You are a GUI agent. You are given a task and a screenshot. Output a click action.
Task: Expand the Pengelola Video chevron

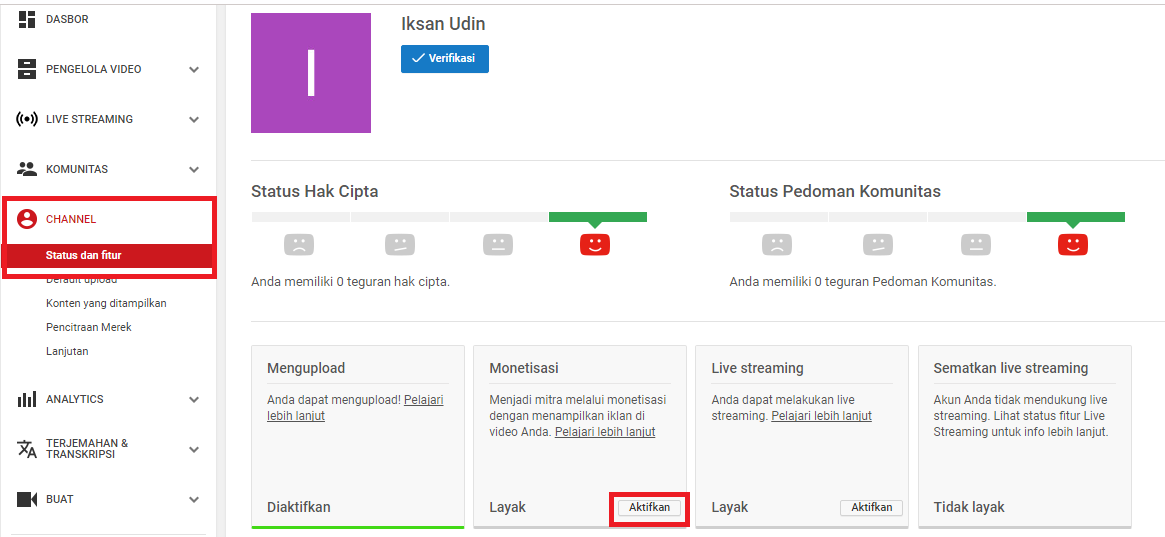(194, 70)
